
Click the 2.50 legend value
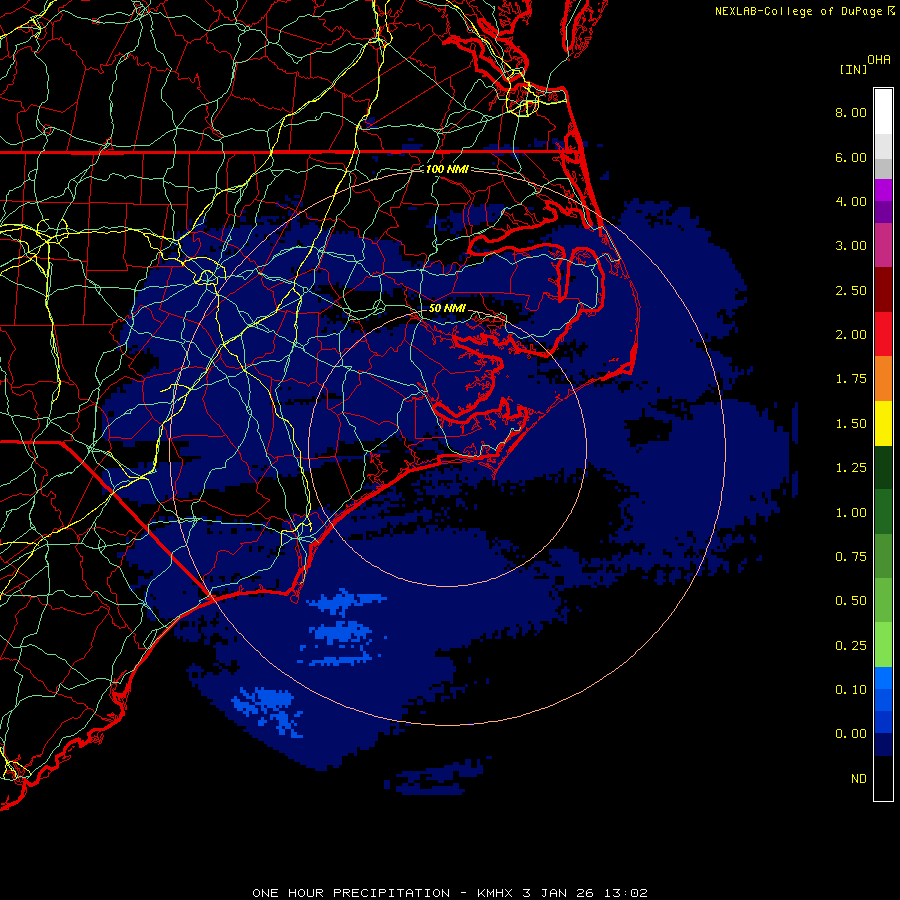(851, 290)
